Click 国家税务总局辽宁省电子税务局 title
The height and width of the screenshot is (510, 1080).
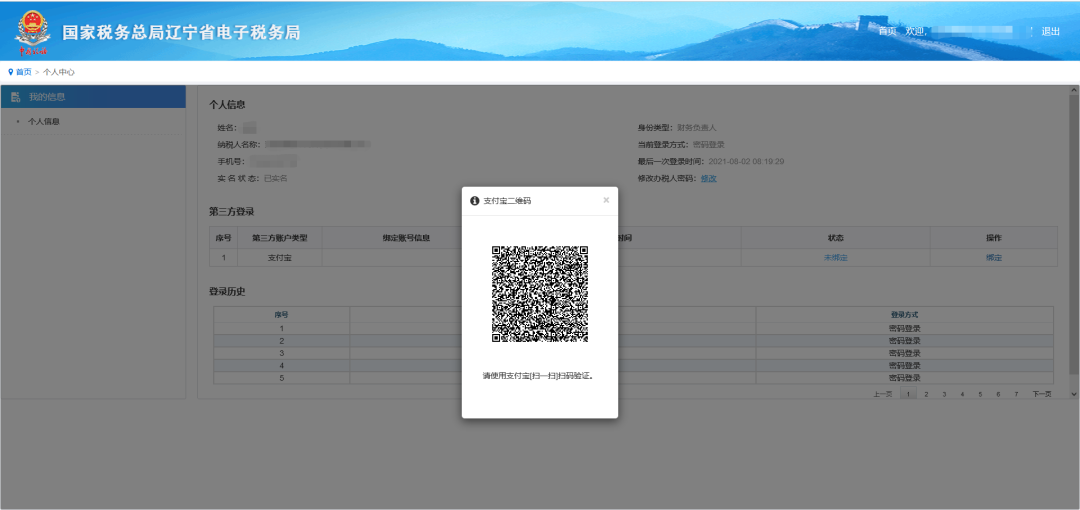tap(181, 33)
